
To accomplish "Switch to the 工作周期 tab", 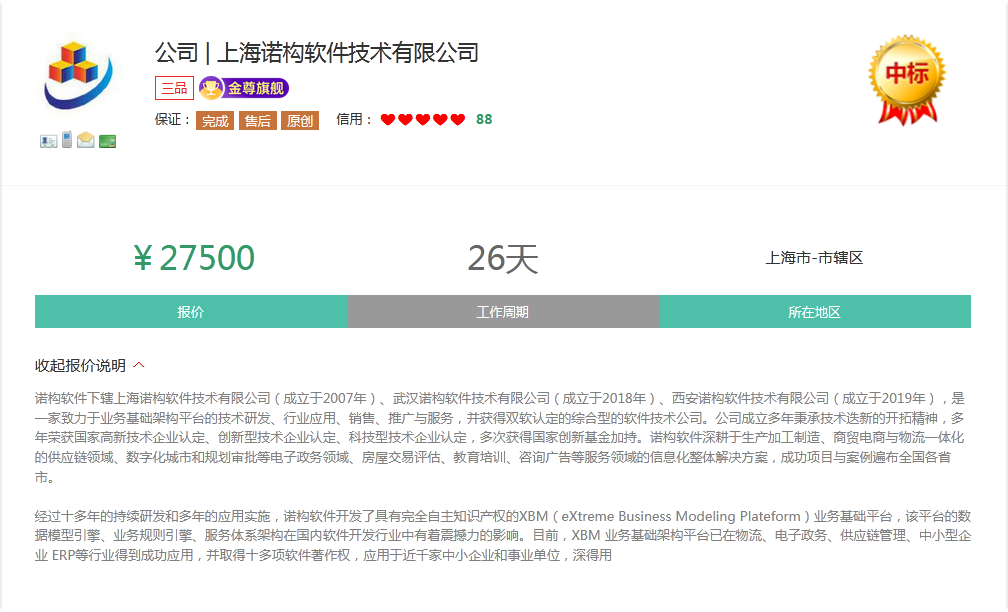I will pos(501,311).
